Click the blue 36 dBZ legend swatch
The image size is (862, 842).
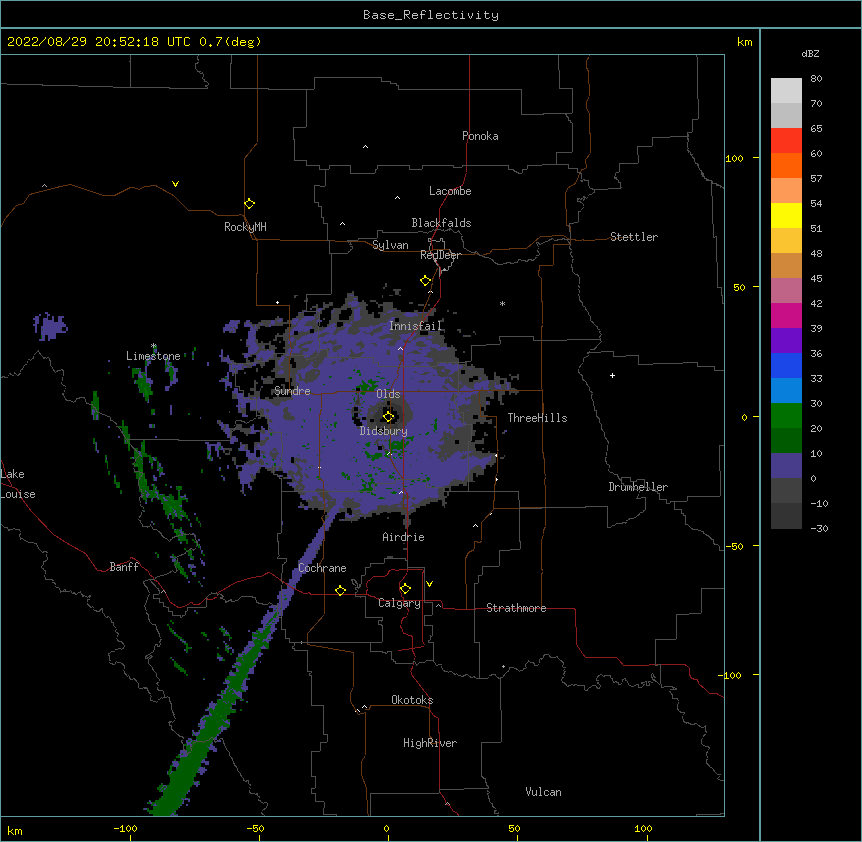(x=786, y=365)
